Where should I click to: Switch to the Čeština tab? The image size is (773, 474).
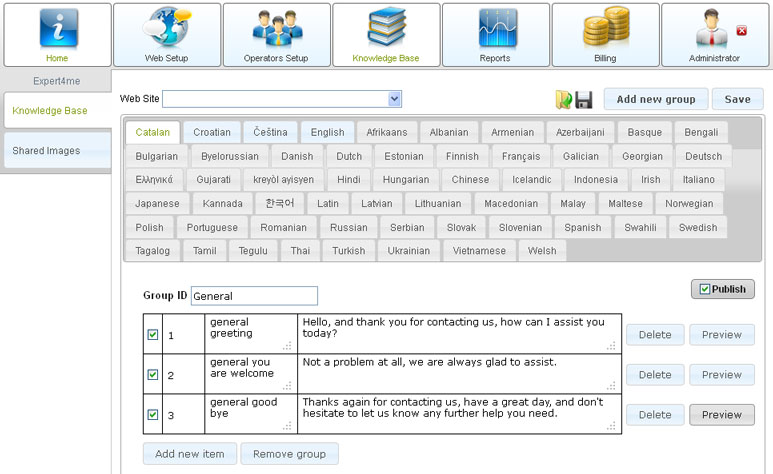[270, 132]
